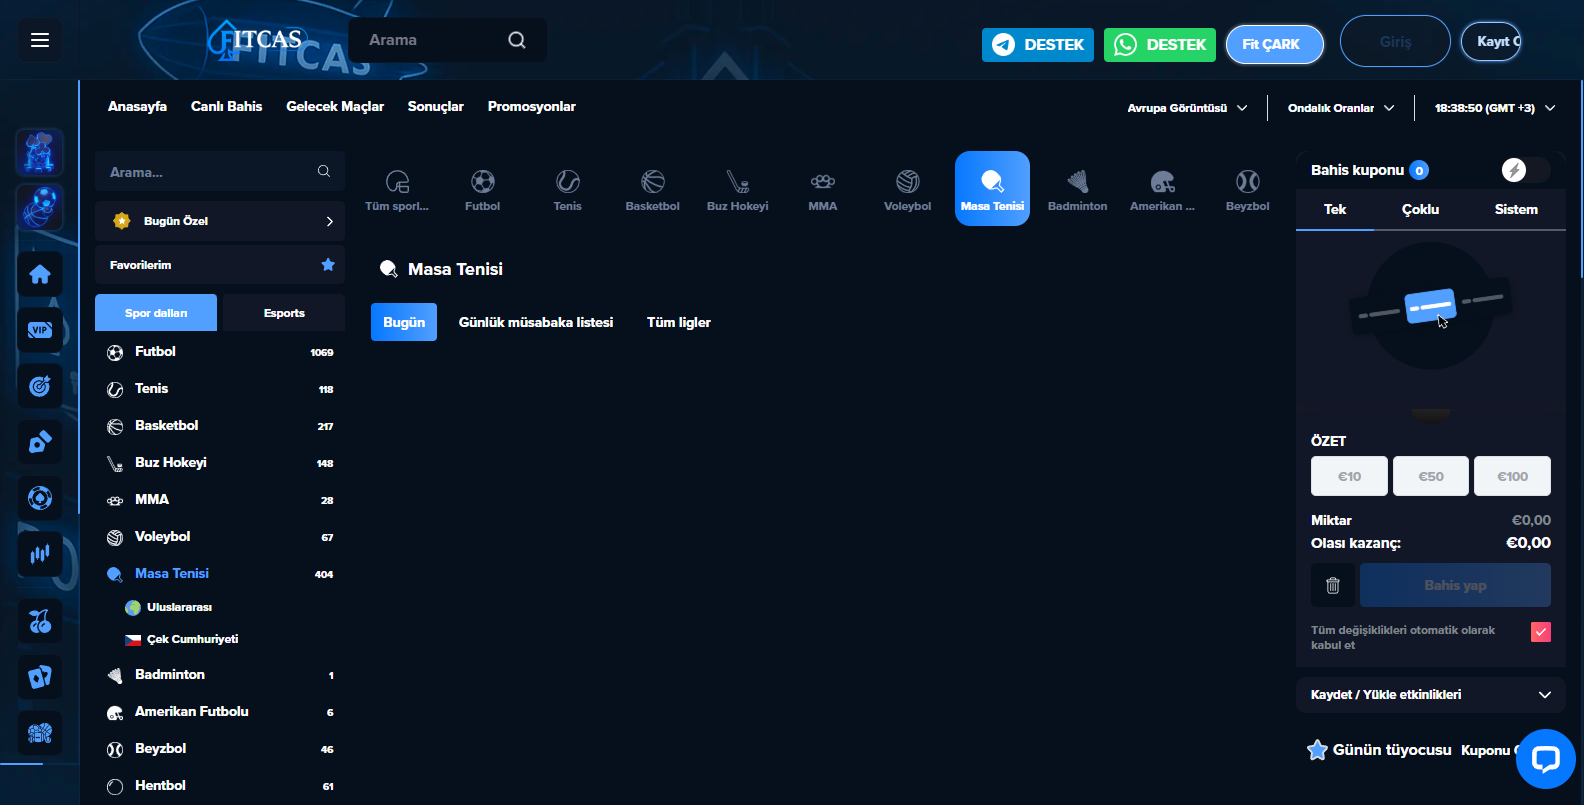
Task: Open the live chat bubble icon
Action: click(x=1545, y=759)
